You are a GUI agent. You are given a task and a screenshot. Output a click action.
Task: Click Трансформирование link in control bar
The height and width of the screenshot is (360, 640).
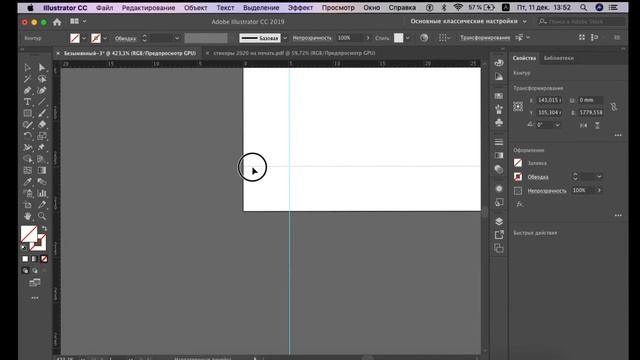[x=485, y=38]
